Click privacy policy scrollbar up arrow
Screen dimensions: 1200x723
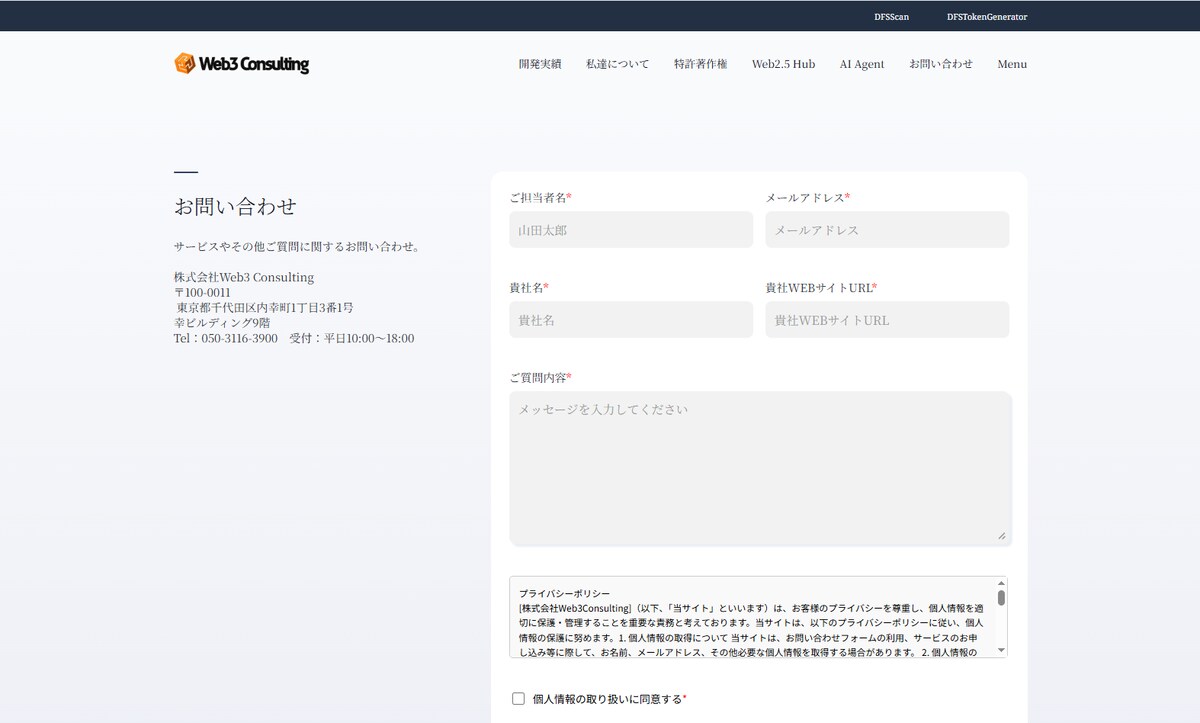[x=1001, y=583]
